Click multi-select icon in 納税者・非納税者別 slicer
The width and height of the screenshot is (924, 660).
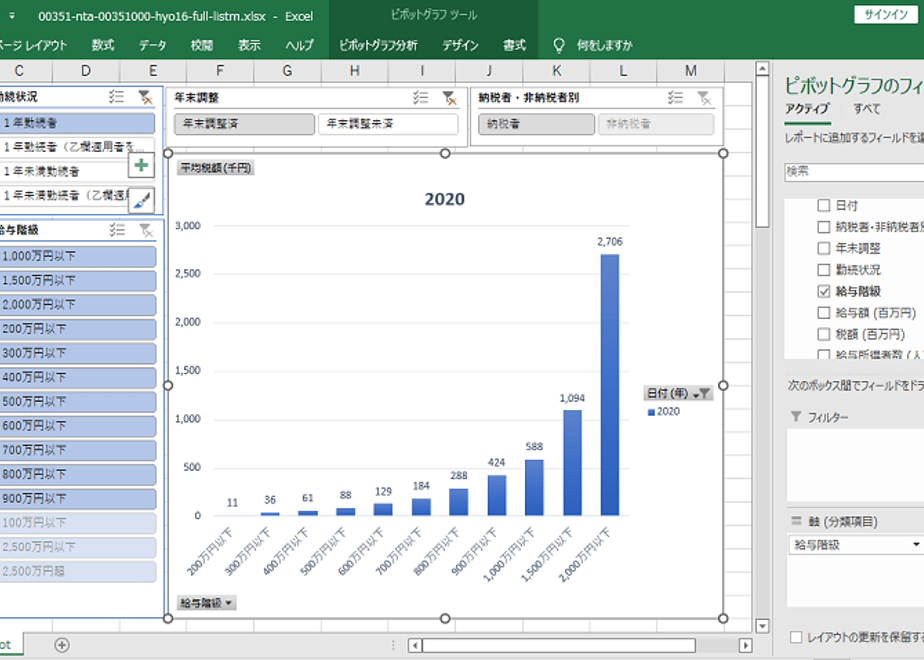pos(675,98)
